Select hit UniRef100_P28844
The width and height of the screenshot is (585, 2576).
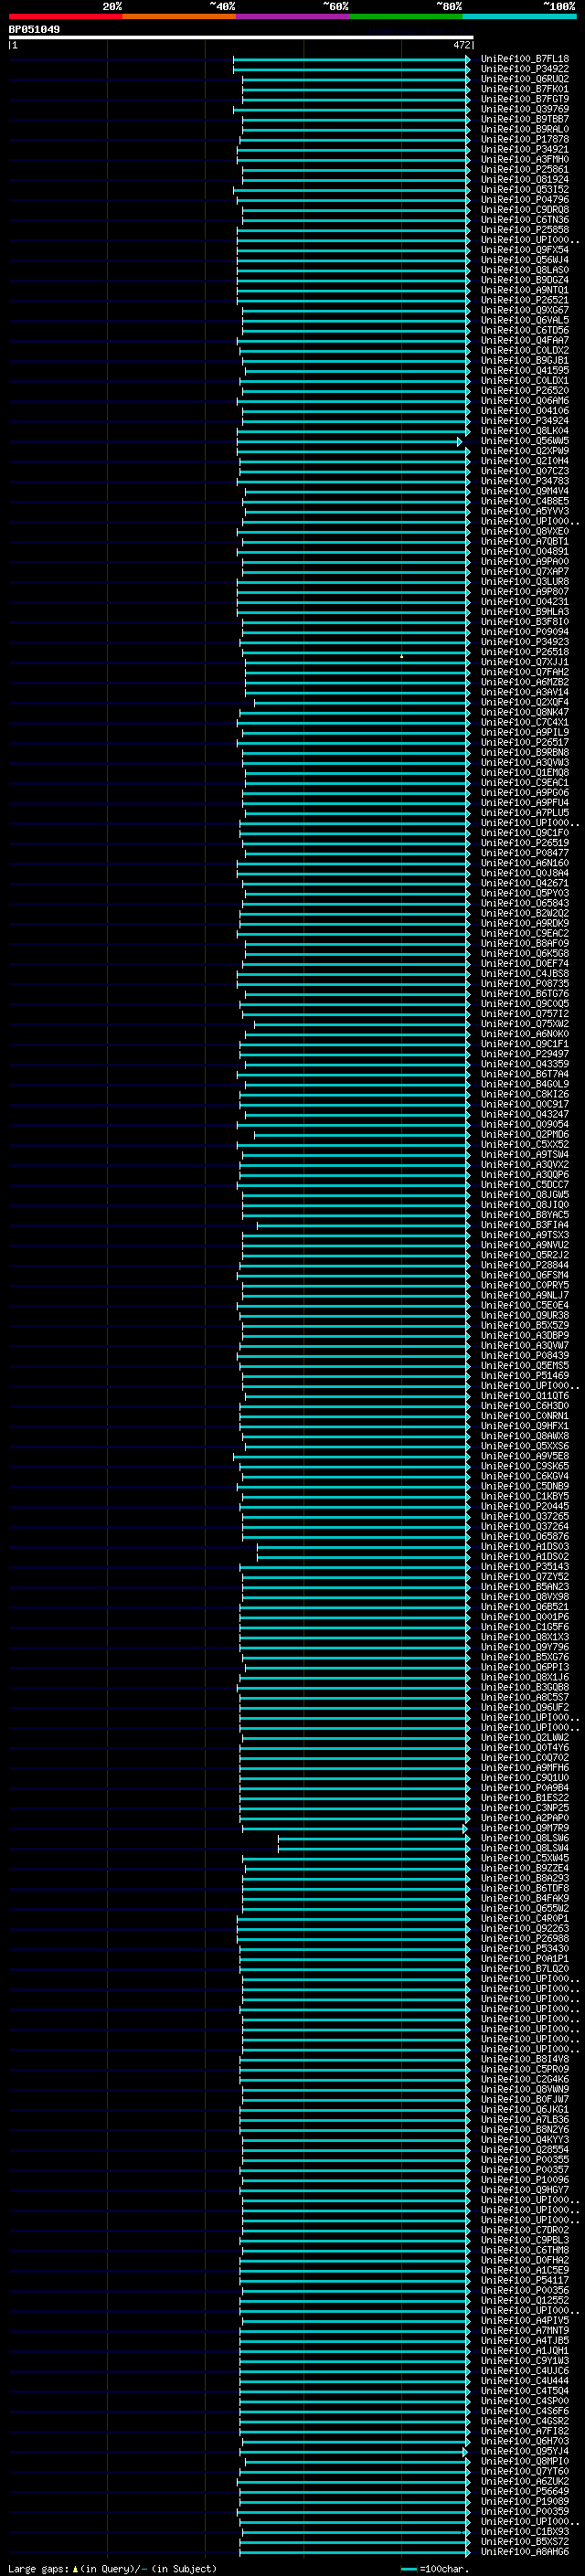pyautogui.click(x=524, y=1265)
